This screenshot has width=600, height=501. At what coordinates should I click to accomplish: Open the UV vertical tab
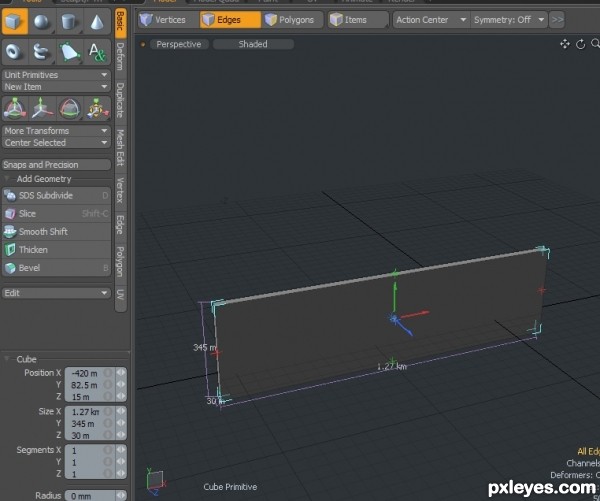click(120, 295)
